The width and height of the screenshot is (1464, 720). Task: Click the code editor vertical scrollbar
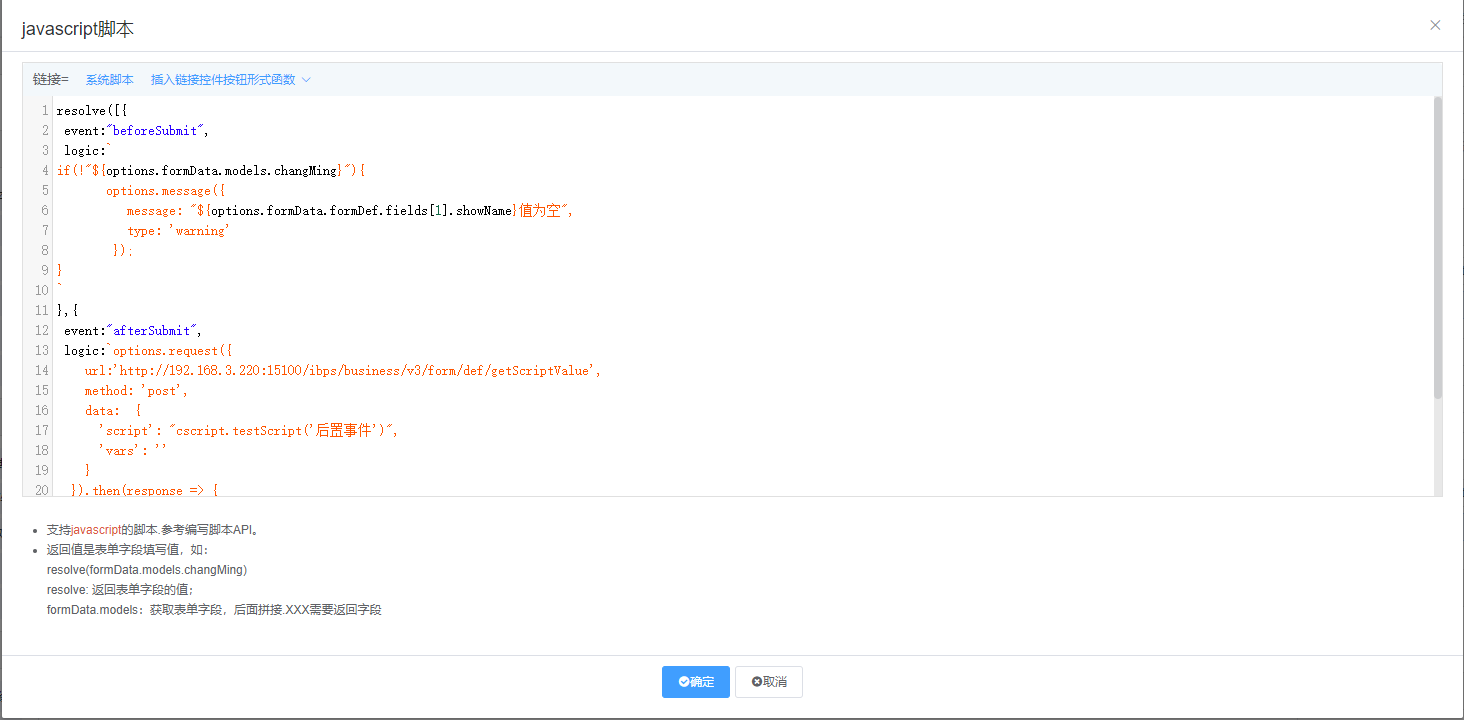tap(1437, 248)
